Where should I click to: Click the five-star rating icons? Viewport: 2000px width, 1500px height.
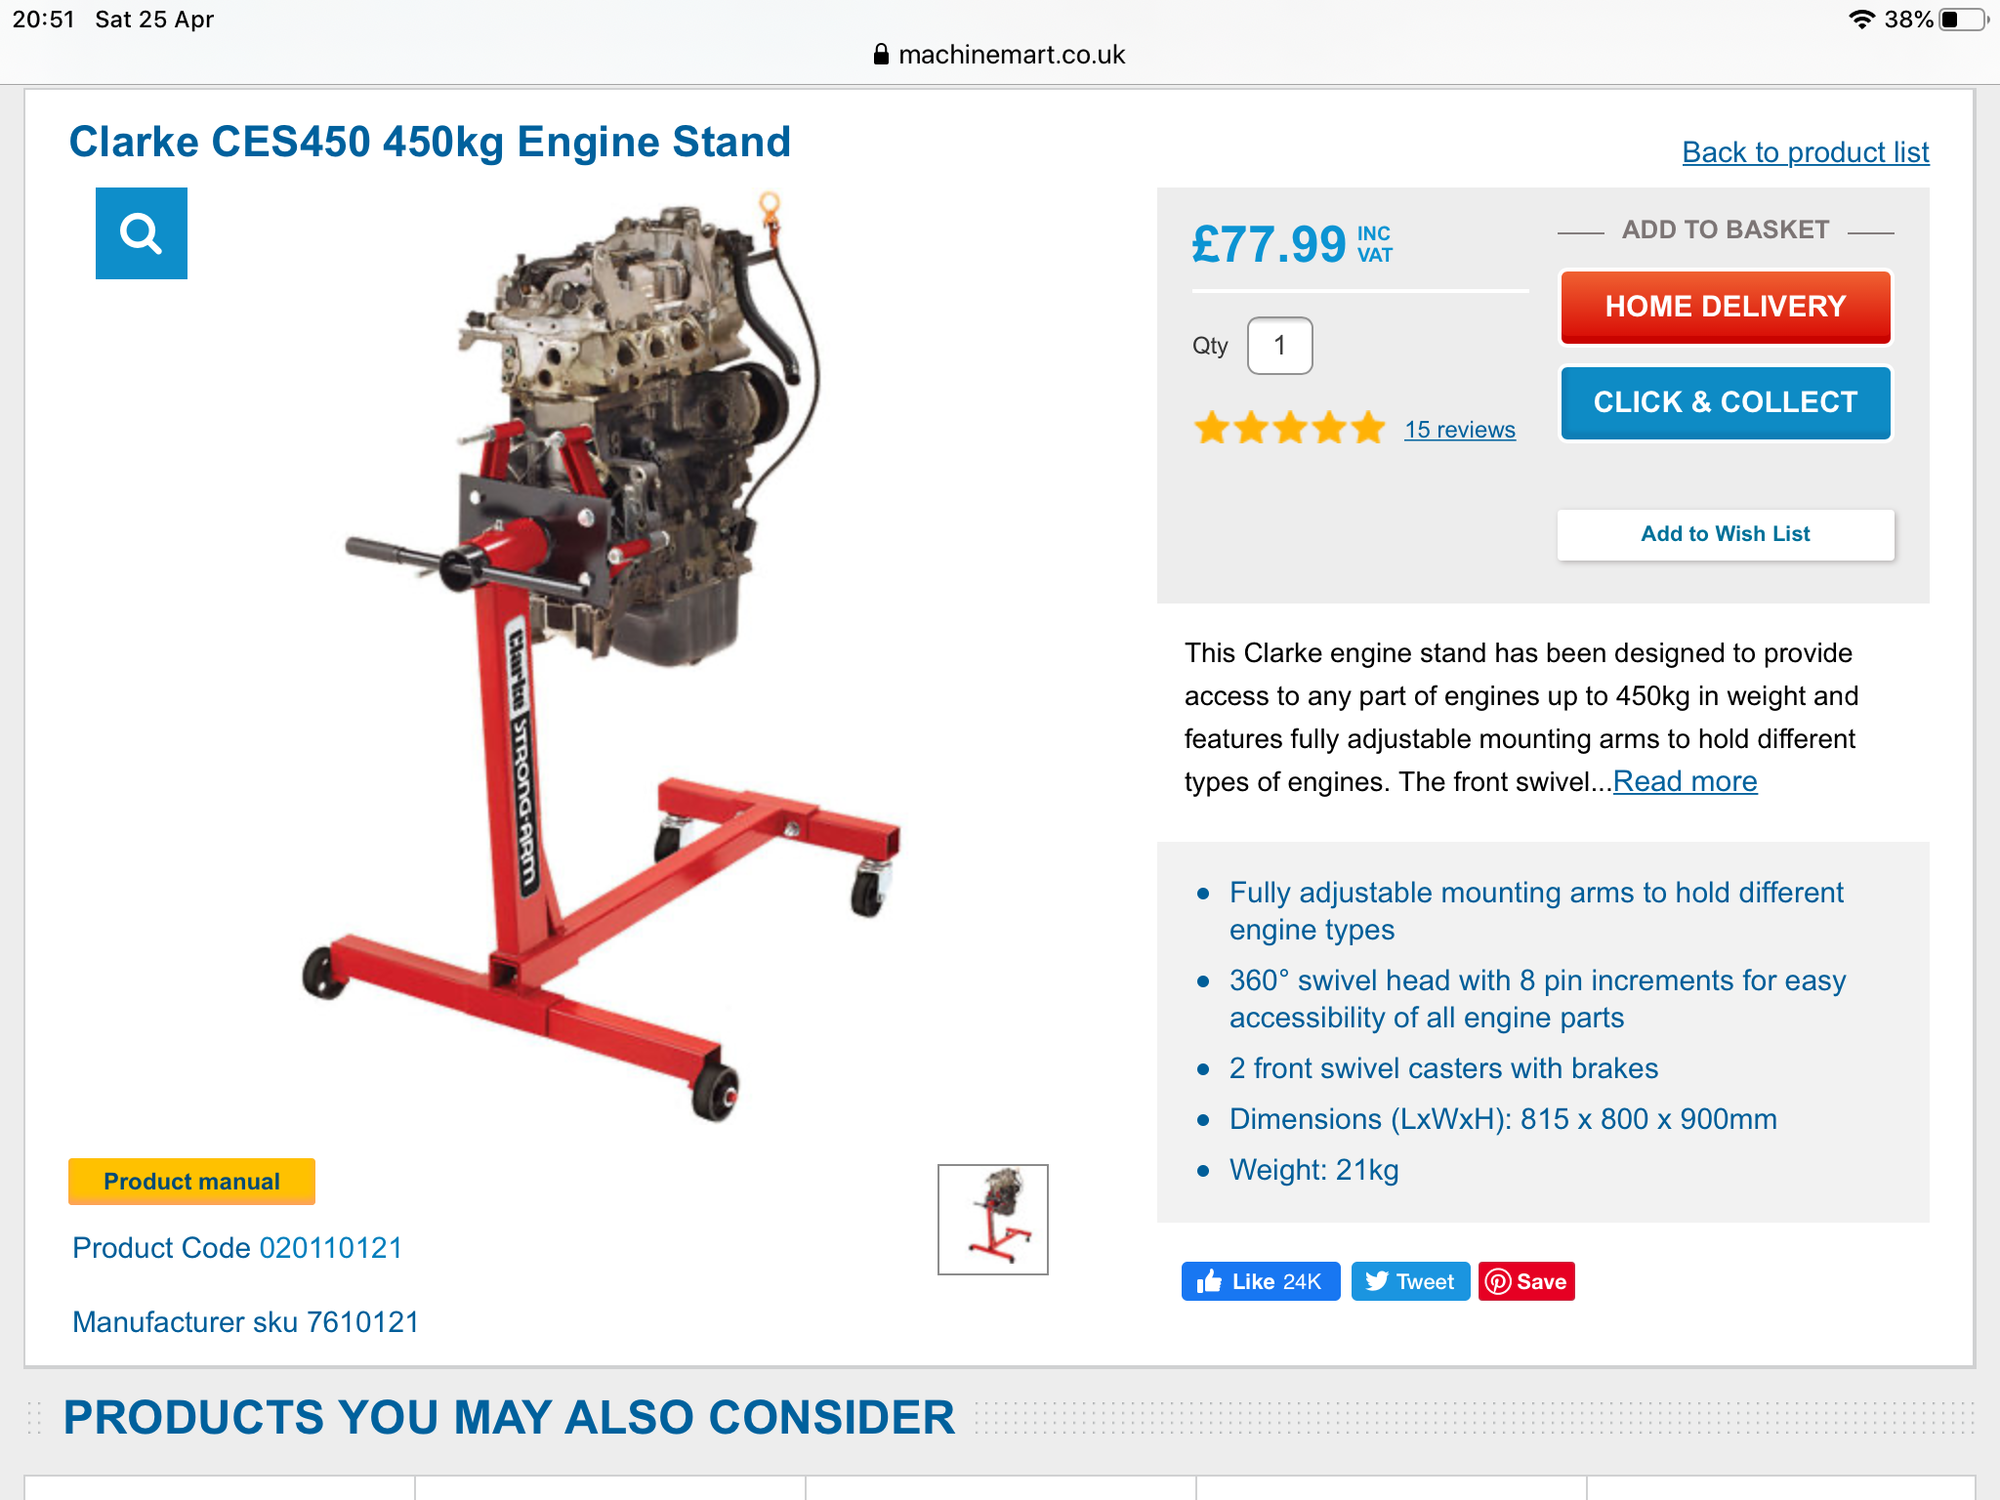(1289, 429)
